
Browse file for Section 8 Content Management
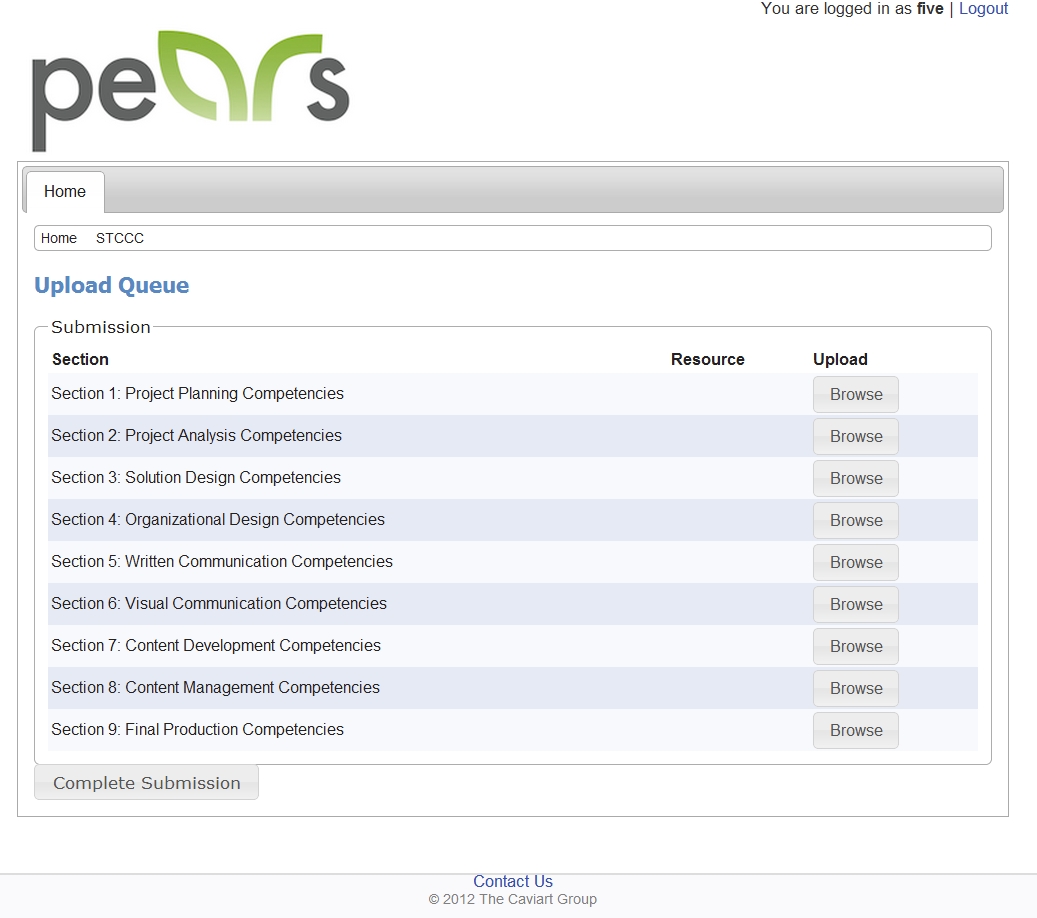point(855,688)
